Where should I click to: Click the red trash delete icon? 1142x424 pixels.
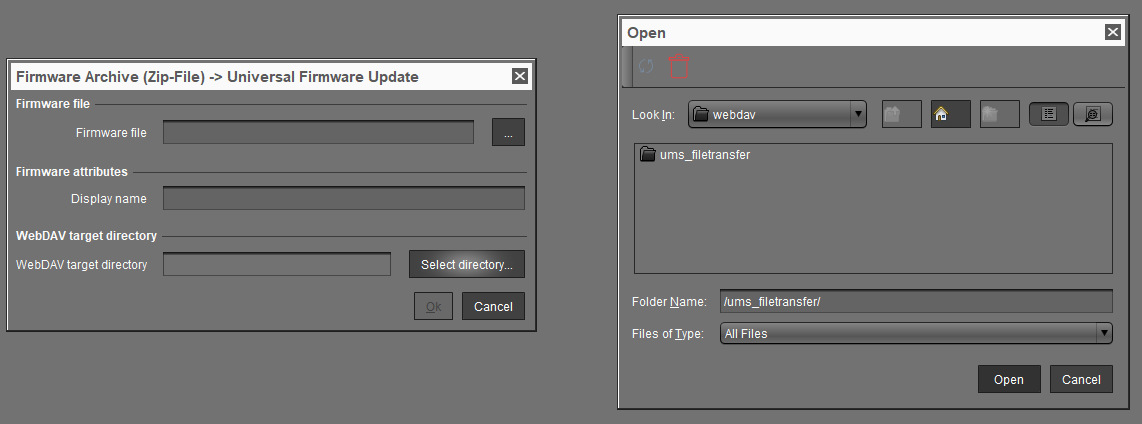[x=679, y=66]
